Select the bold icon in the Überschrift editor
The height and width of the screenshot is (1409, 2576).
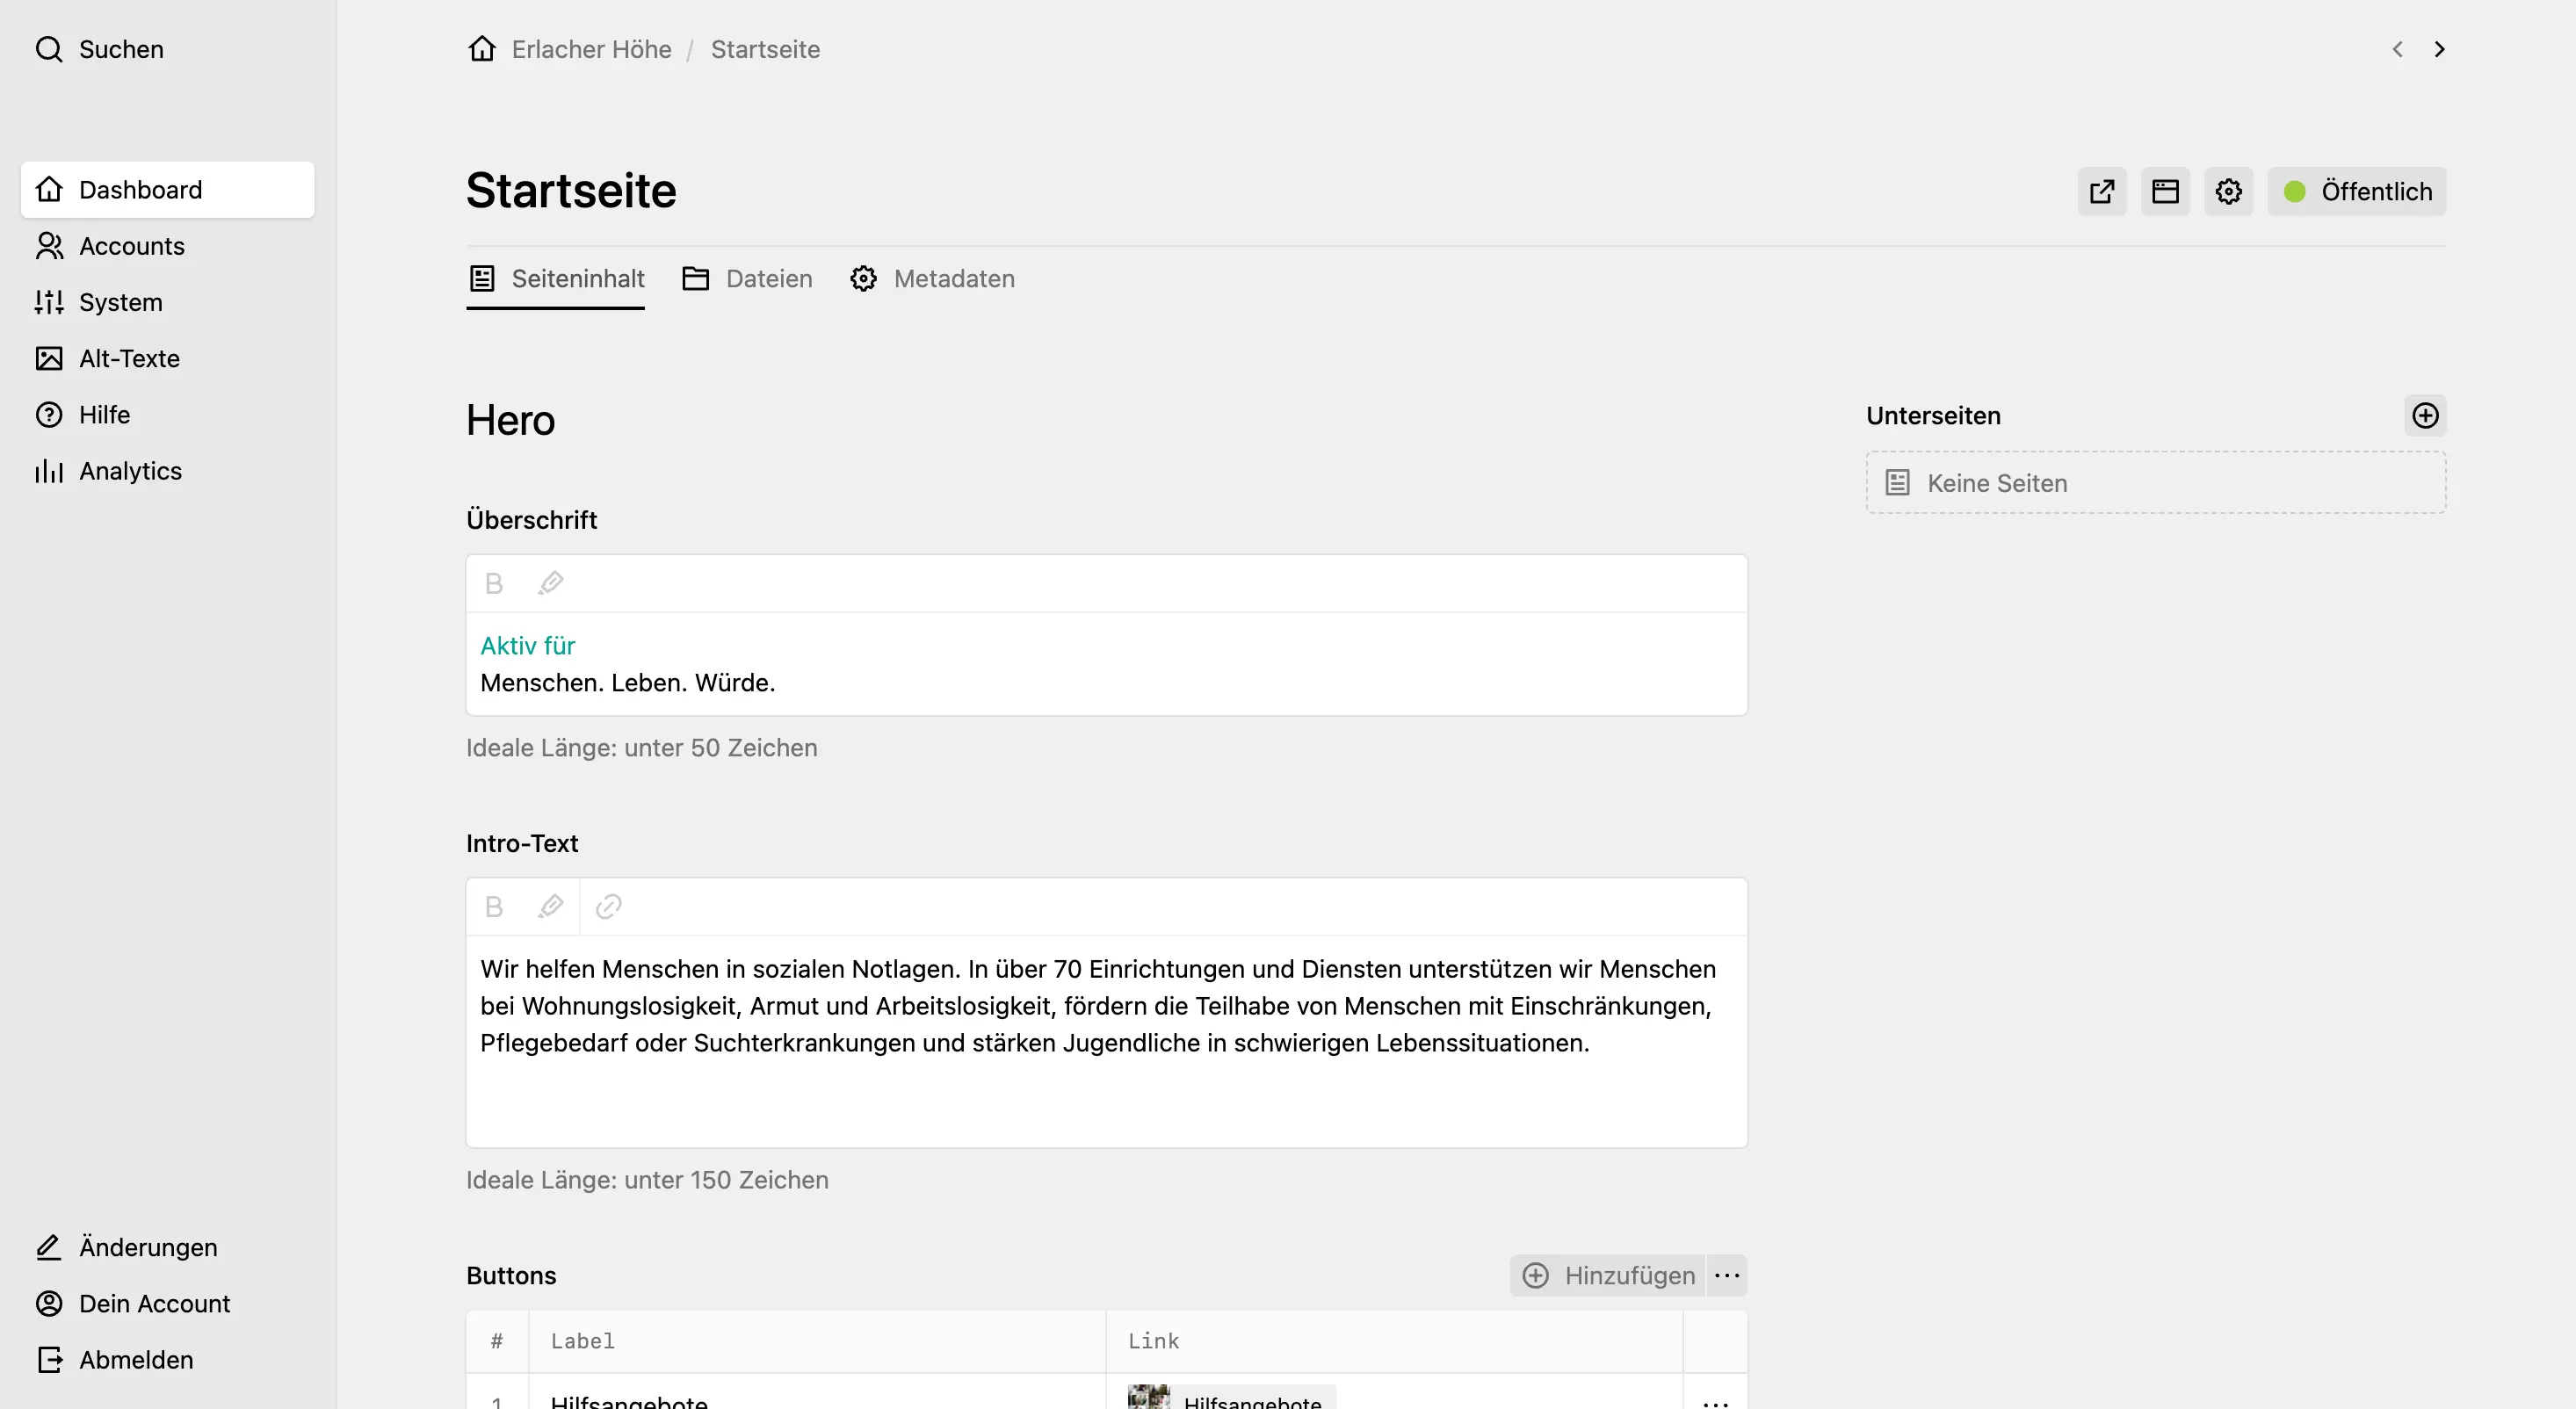[x=494, y=583]
